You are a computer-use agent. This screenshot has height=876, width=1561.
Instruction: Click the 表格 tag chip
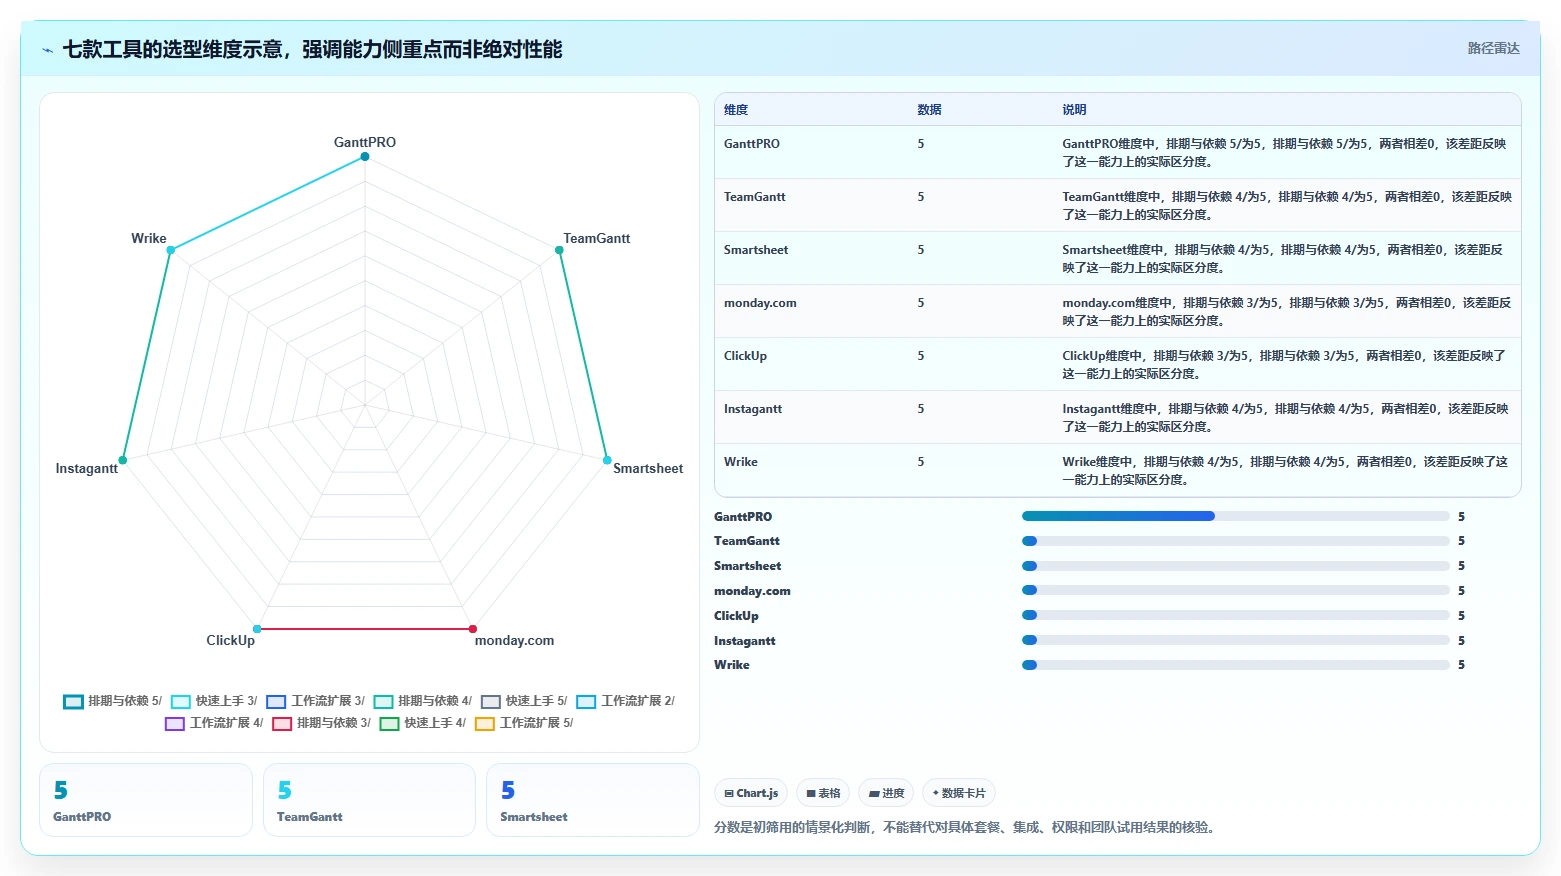(823, 793)
